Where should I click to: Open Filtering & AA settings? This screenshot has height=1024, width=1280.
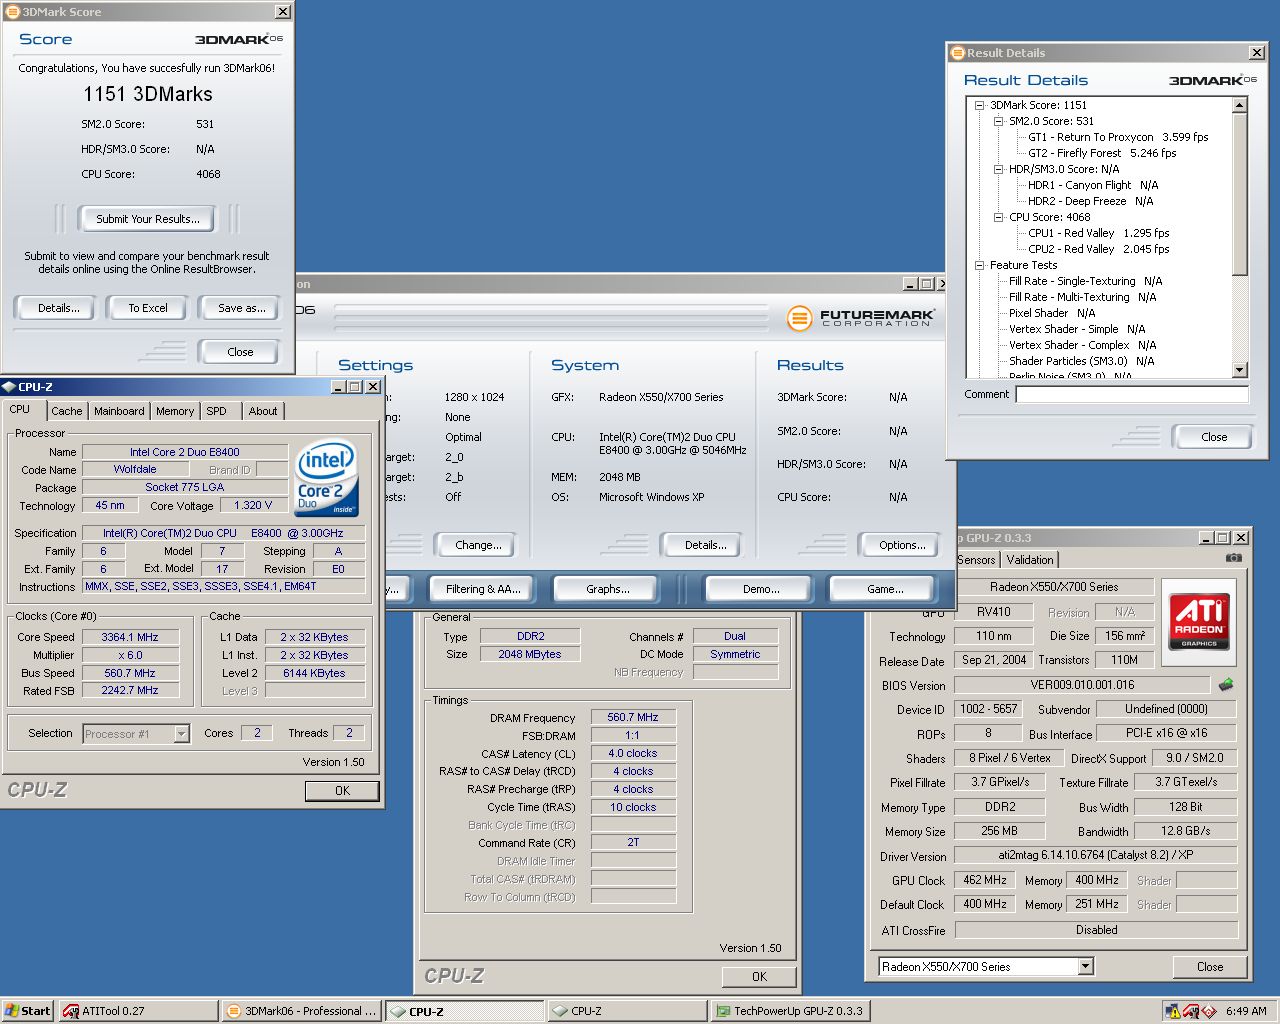click(483, 589)
